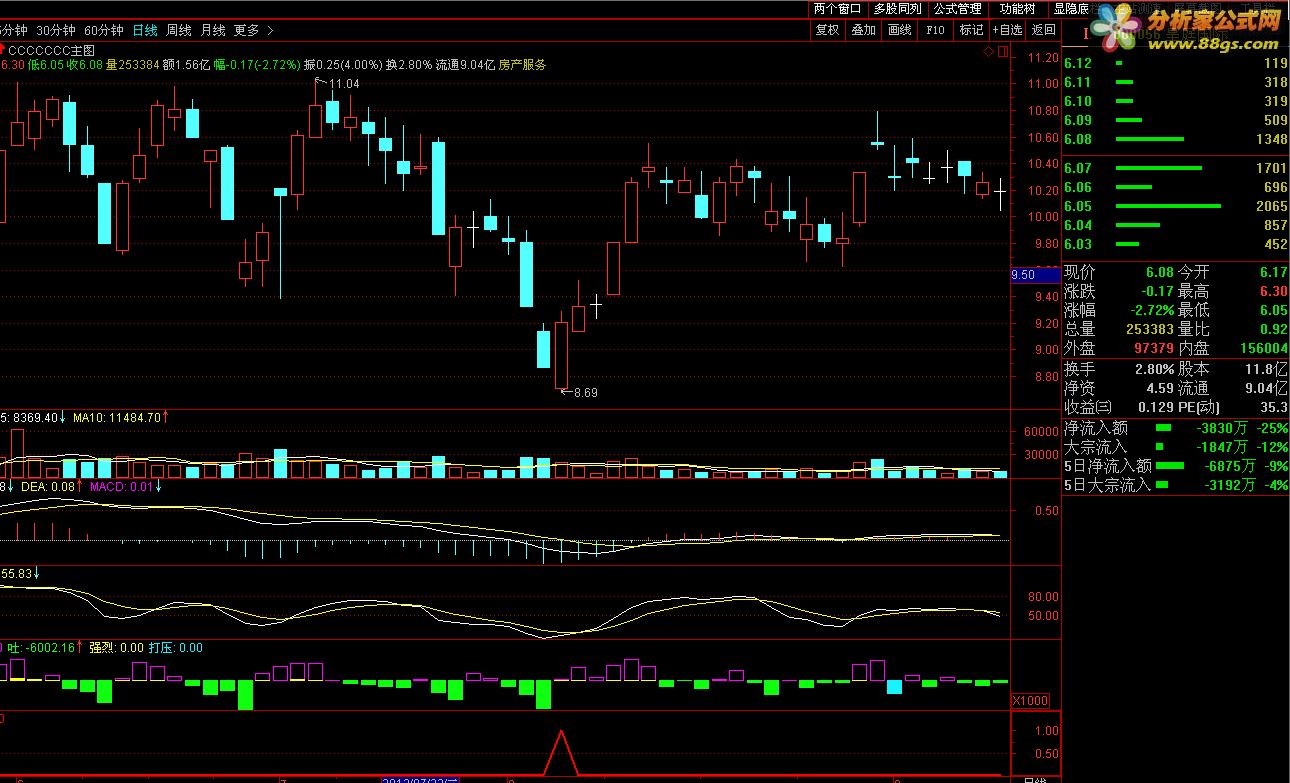The image size is (1290, 783).
Task: Select the 日线 daily chart tab
Action: point(145,30)
